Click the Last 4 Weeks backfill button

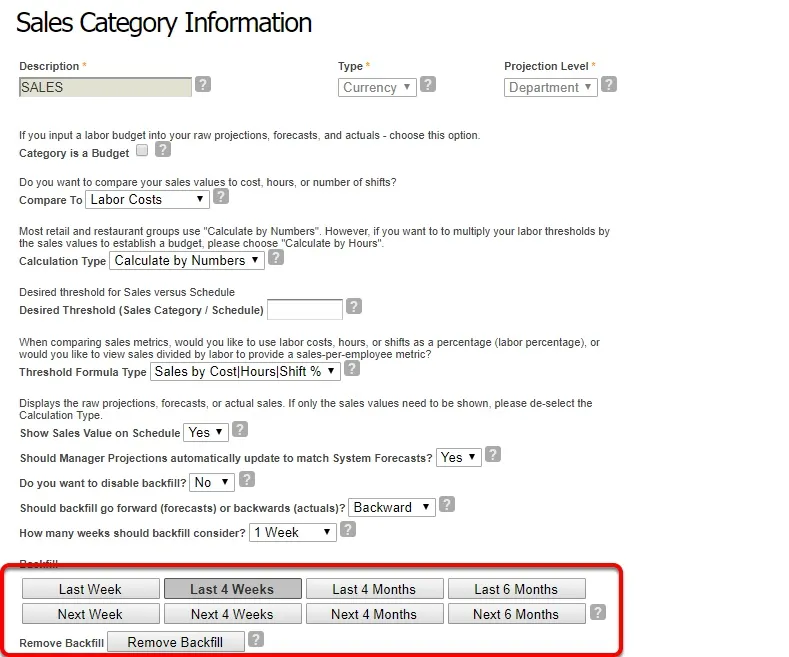[232, 589]
